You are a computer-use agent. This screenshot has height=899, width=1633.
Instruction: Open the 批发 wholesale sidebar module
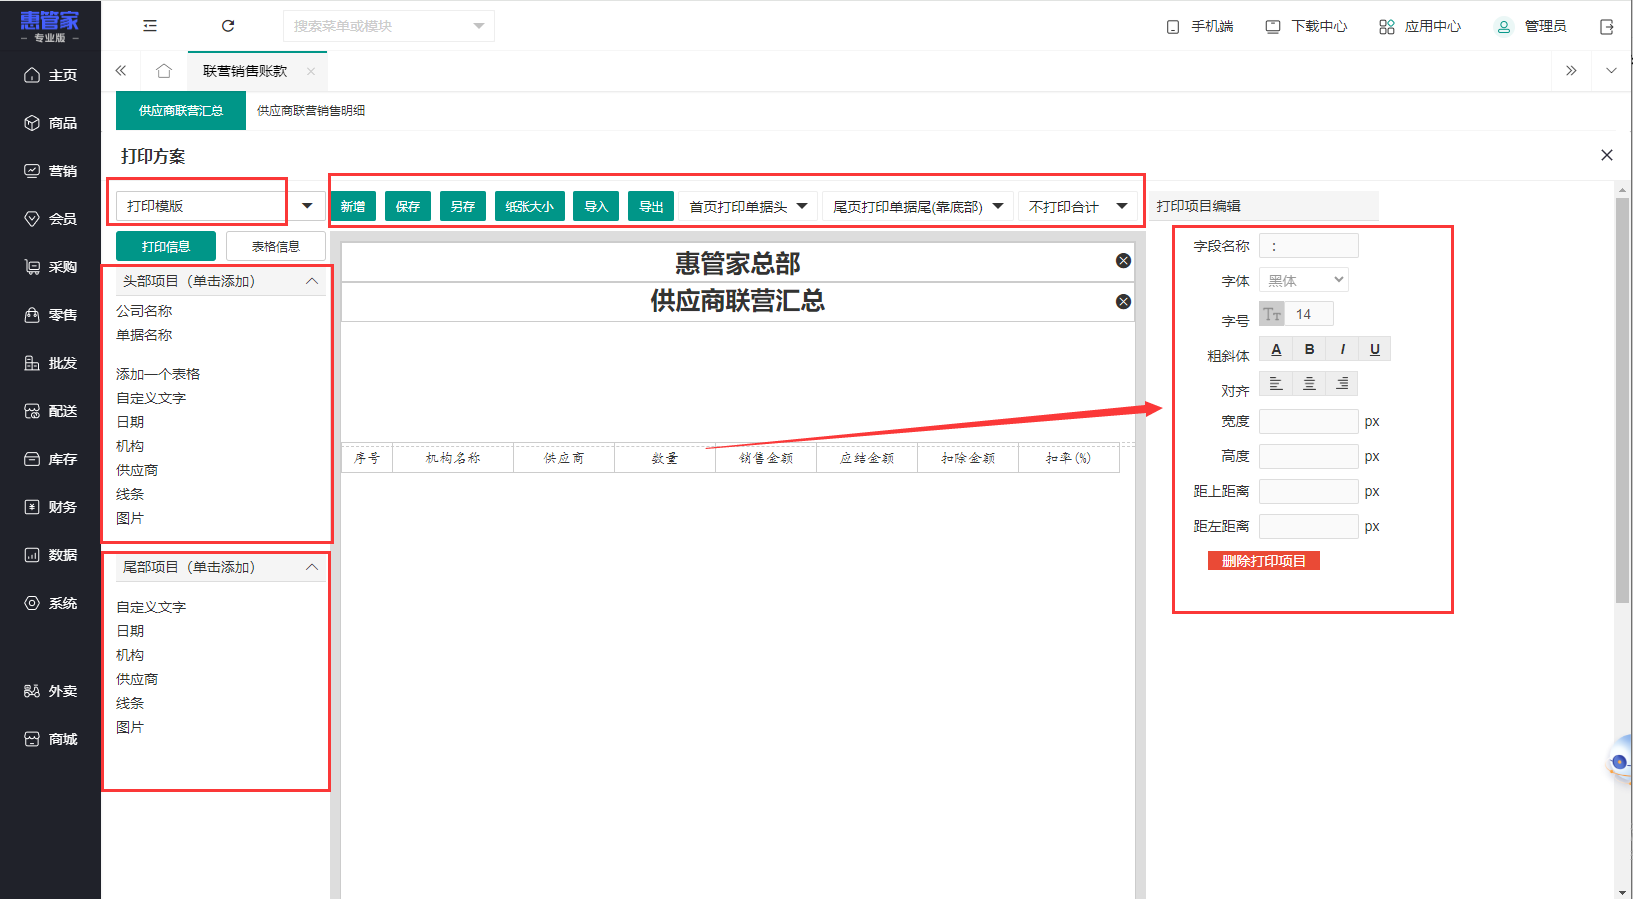(x=50, y=363)
